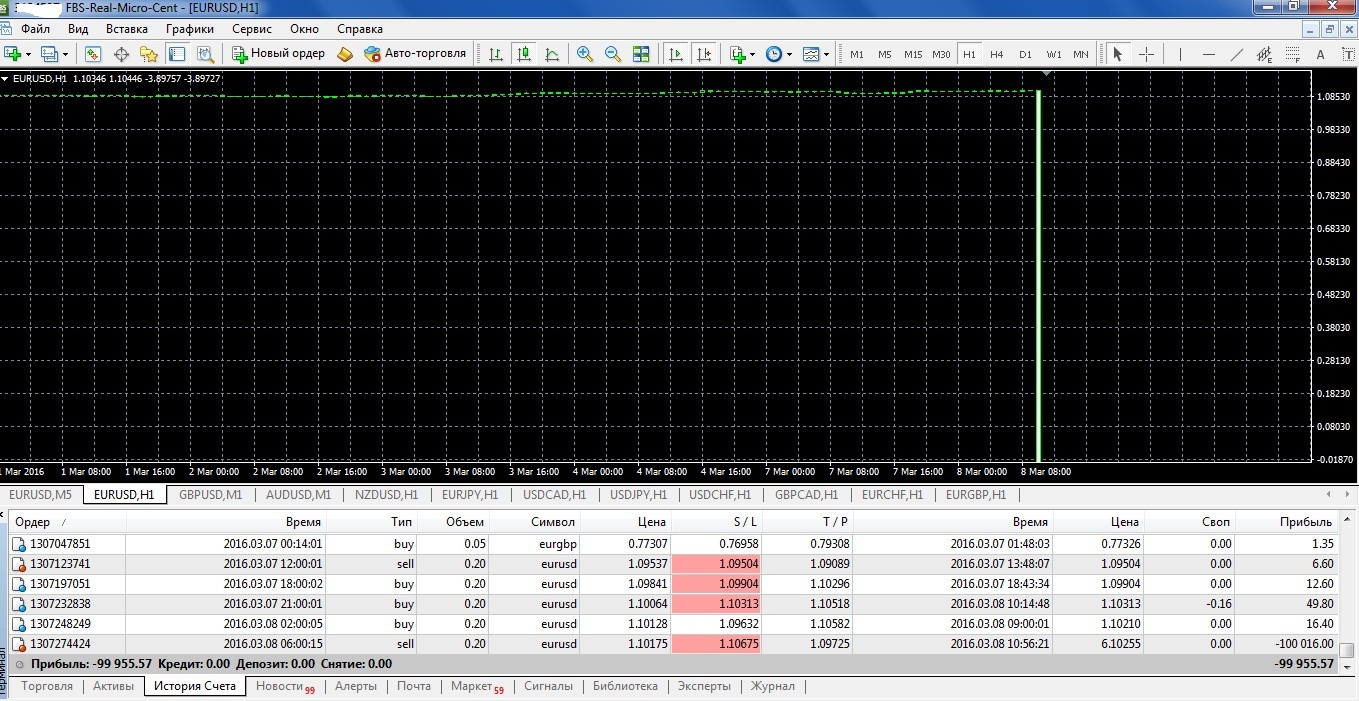Viewport: 1359px width, 701px height.
Task: Toggle the Авто-торговля button
Action: tap(415, 54)
